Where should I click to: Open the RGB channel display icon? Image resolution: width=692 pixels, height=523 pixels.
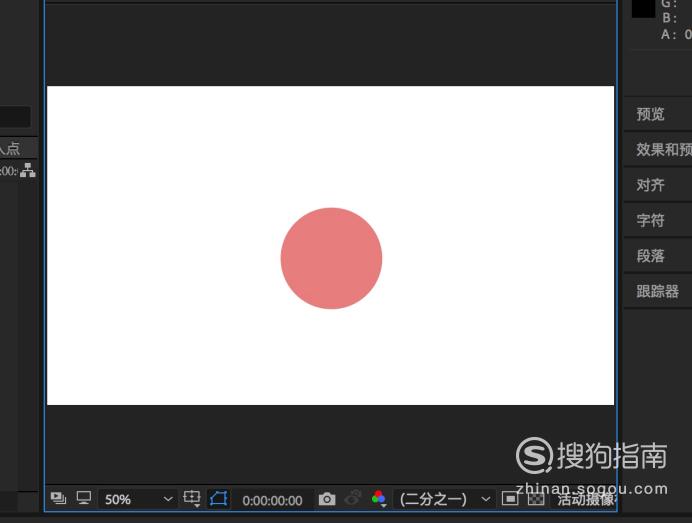[379, 498]
